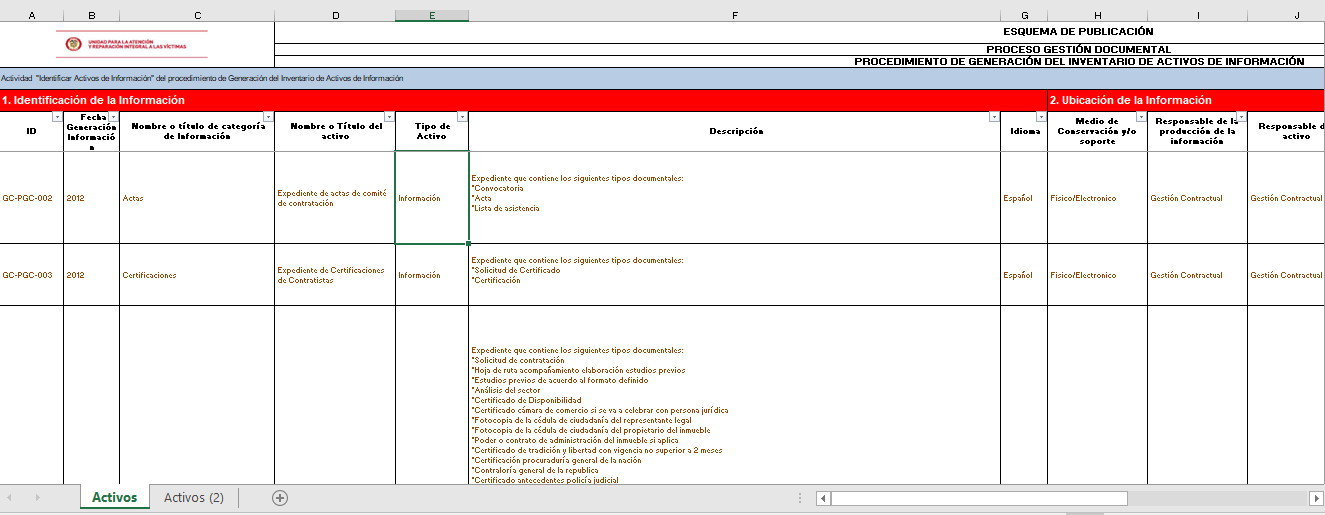Viewport: 1325px width, 515px height.
Task: Switch to the Activos (2) sheet tab
Action: click(x=194, y=498)
